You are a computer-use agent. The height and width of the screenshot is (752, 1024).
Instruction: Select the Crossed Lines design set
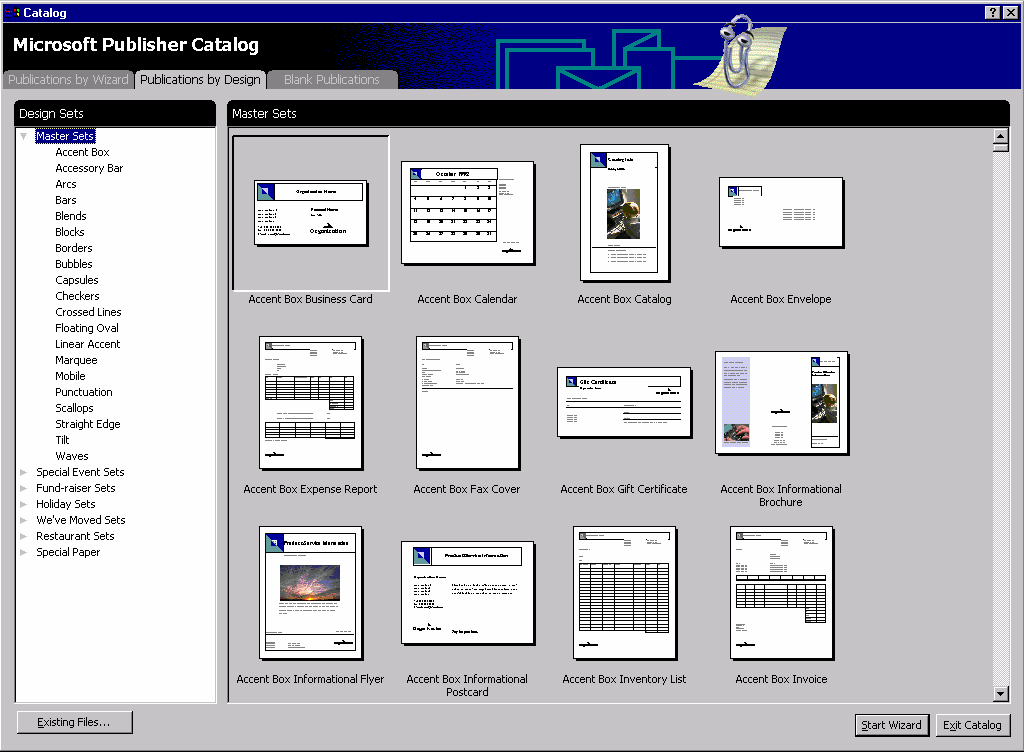(88, 312)
